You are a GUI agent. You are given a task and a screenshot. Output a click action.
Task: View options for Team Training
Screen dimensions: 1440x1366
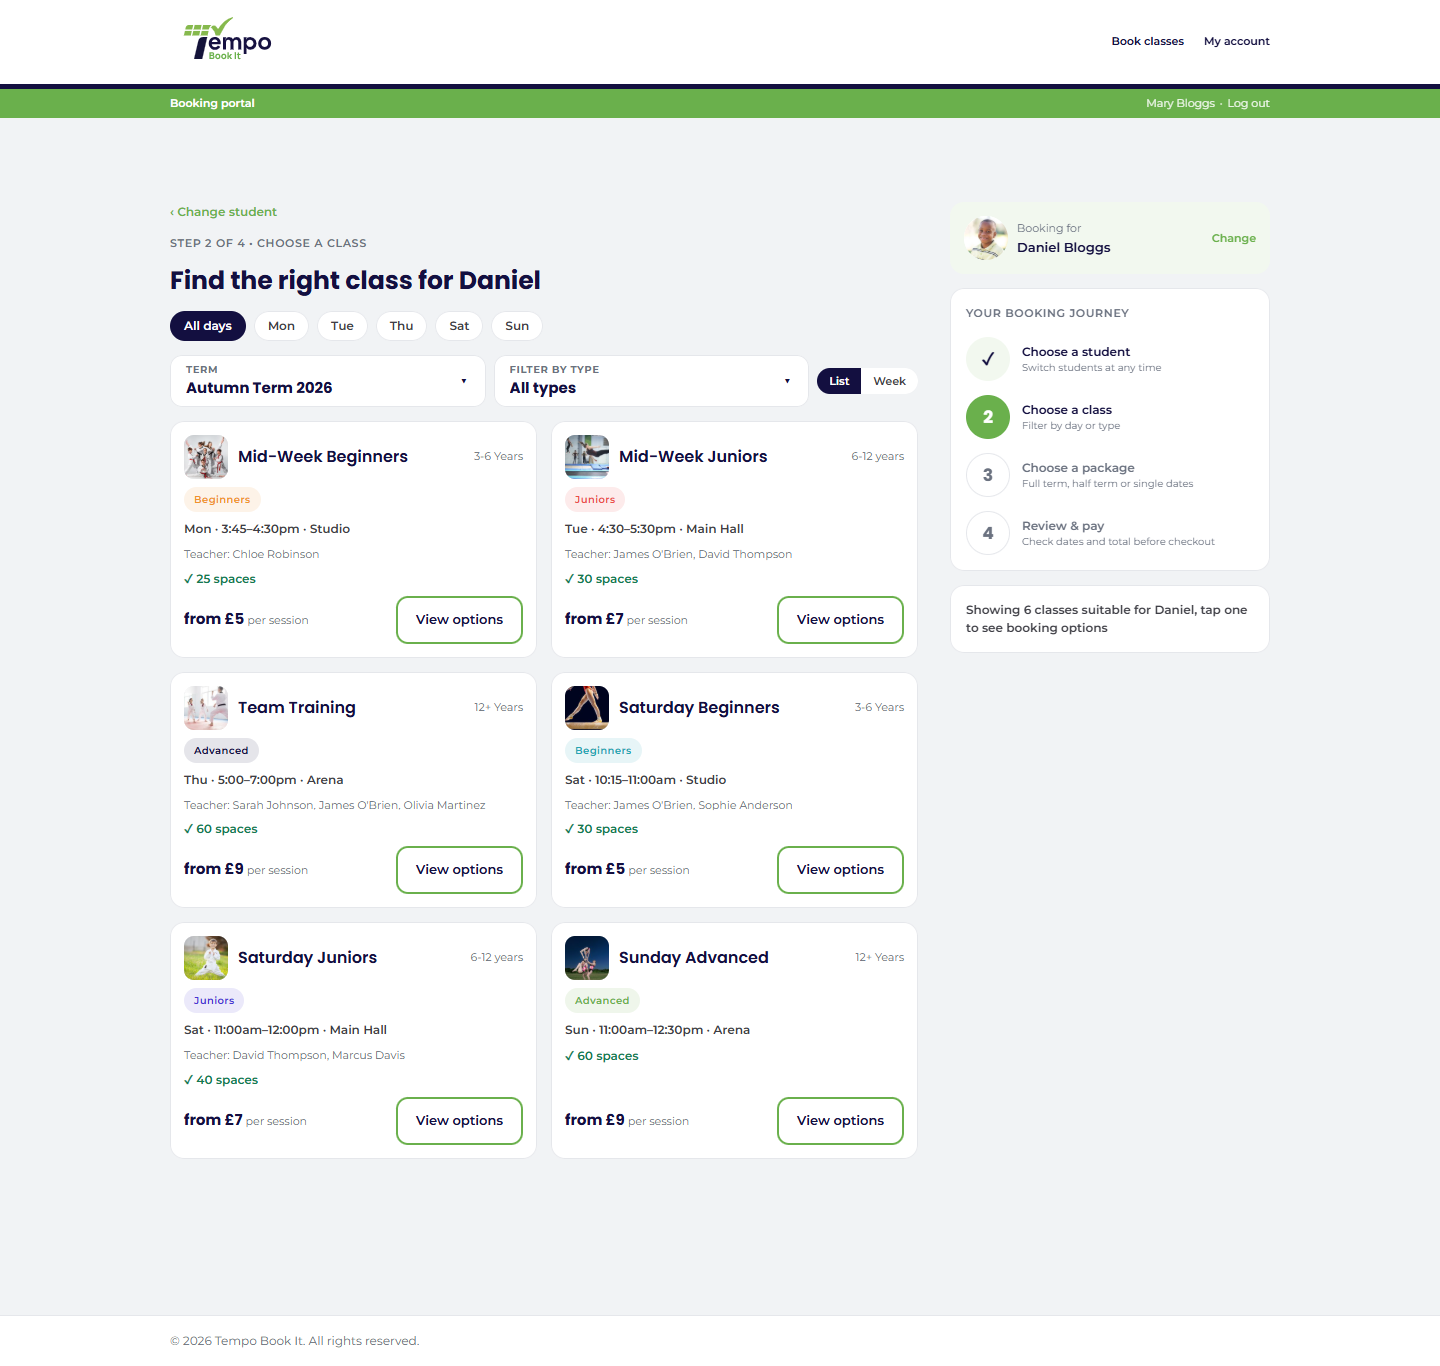coord(459,870)
